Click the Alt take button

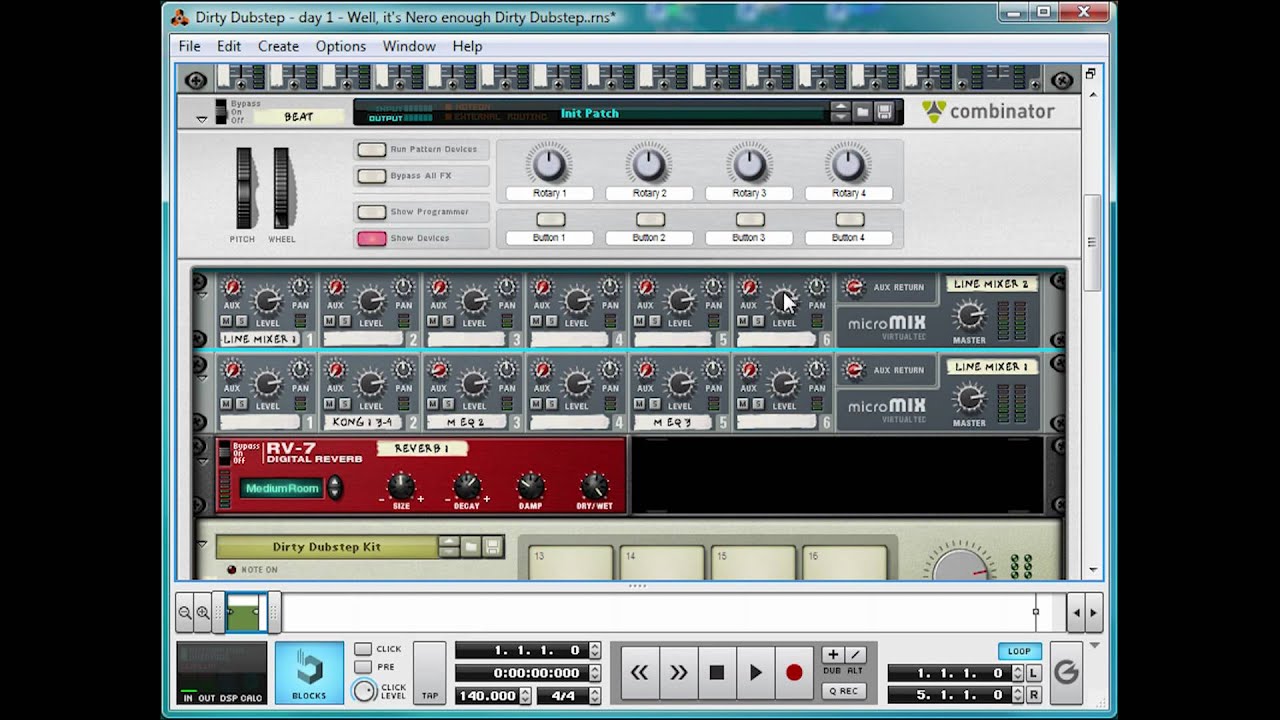(855, 655)
